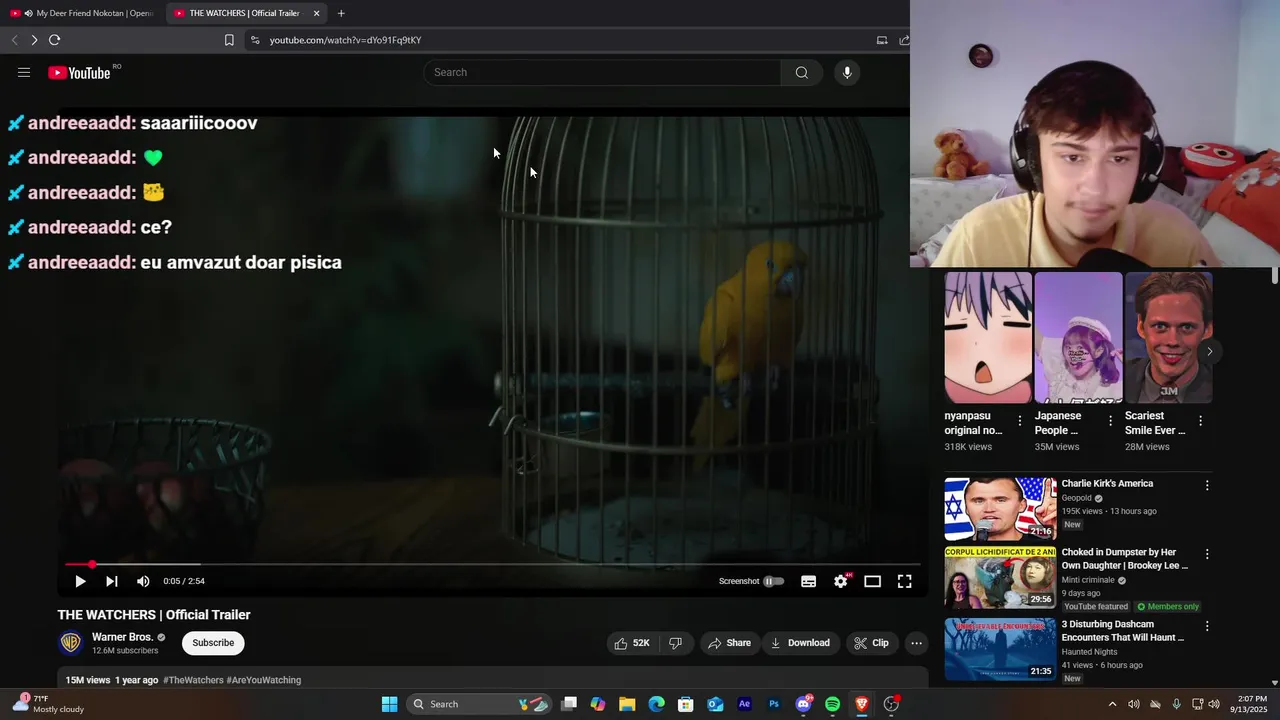Open options for Japanese People short
Viewport: 1280px width, 720px height.
pyautogui.click(x=1110, y=421)
